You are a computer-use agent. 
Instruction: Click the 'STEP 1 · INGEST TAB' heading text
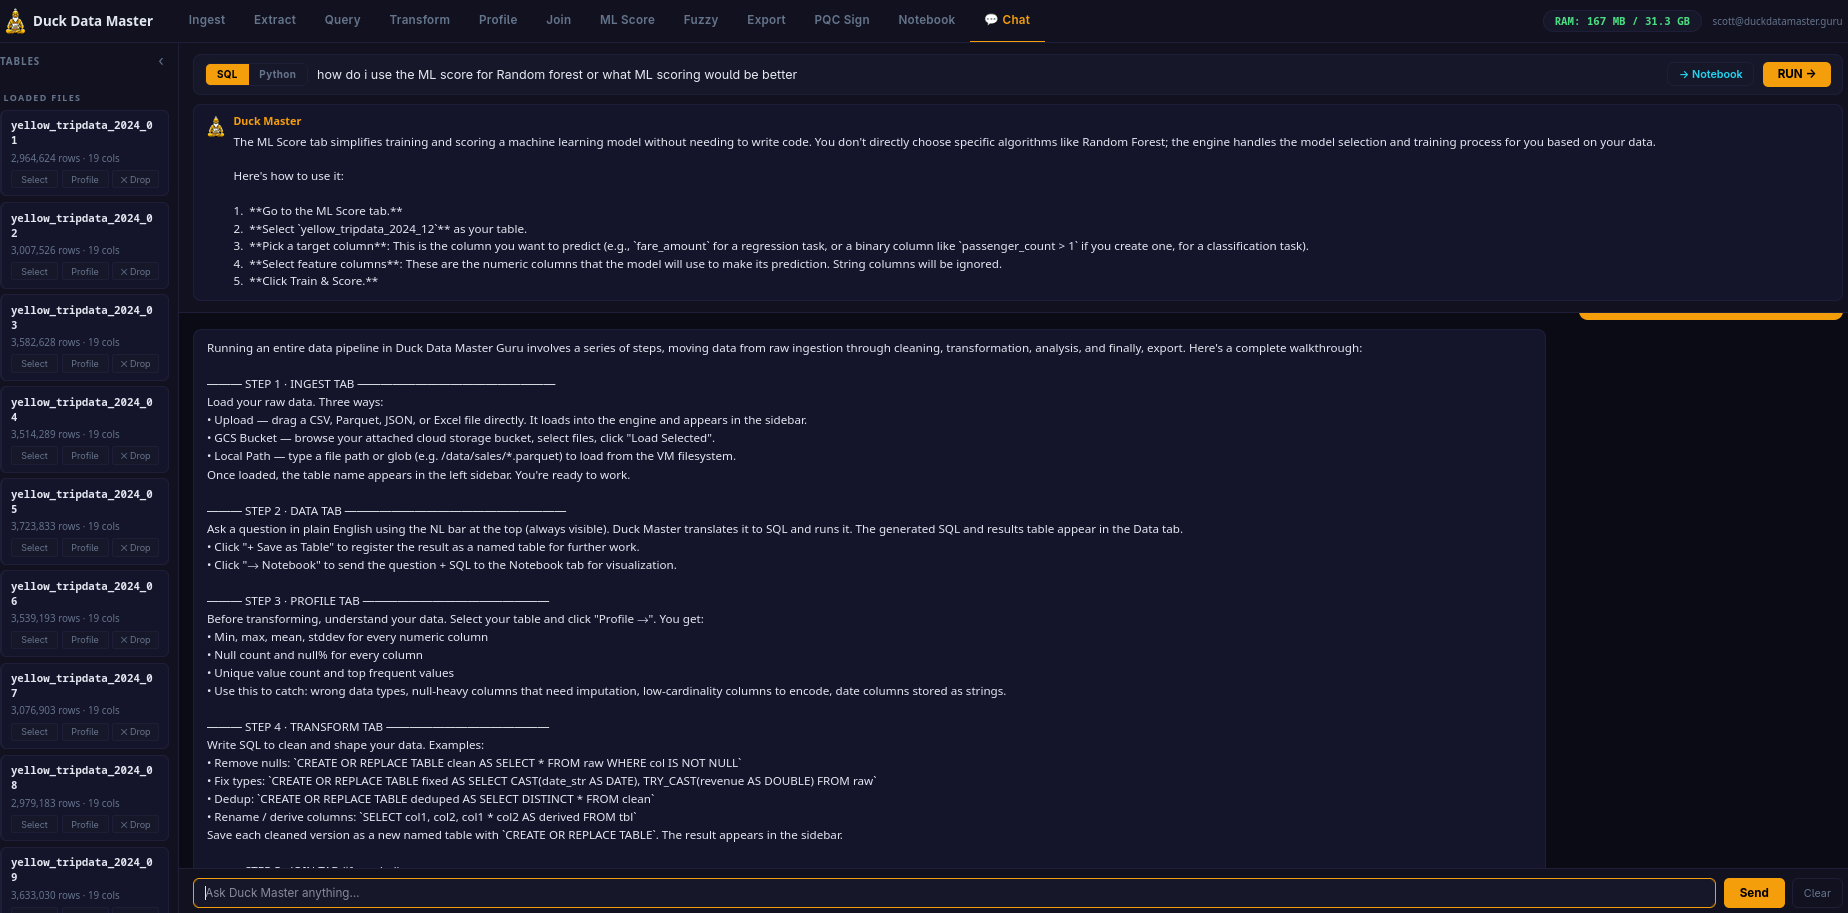tap(299, 385)
